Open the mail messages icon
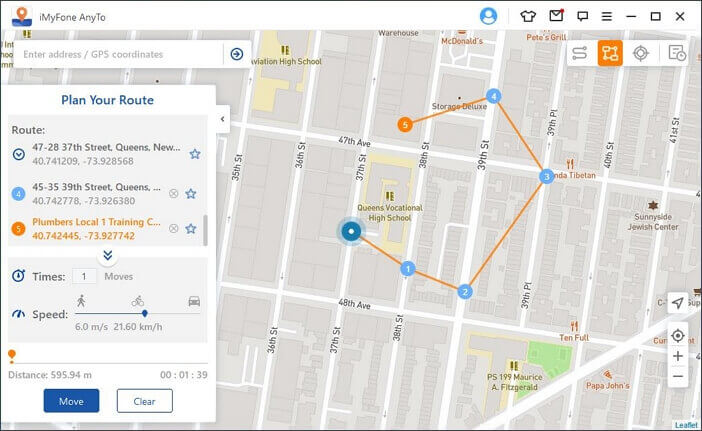This screenshot has height=431, width=702. pyautogui.click(x=556, y=16)
